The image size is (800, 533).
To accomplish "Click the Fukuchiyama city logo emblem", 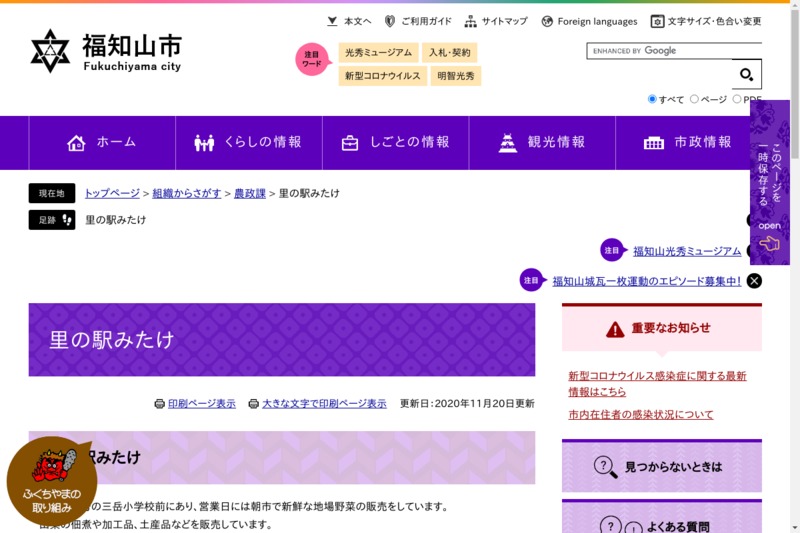I will click(x=50, y=51).
